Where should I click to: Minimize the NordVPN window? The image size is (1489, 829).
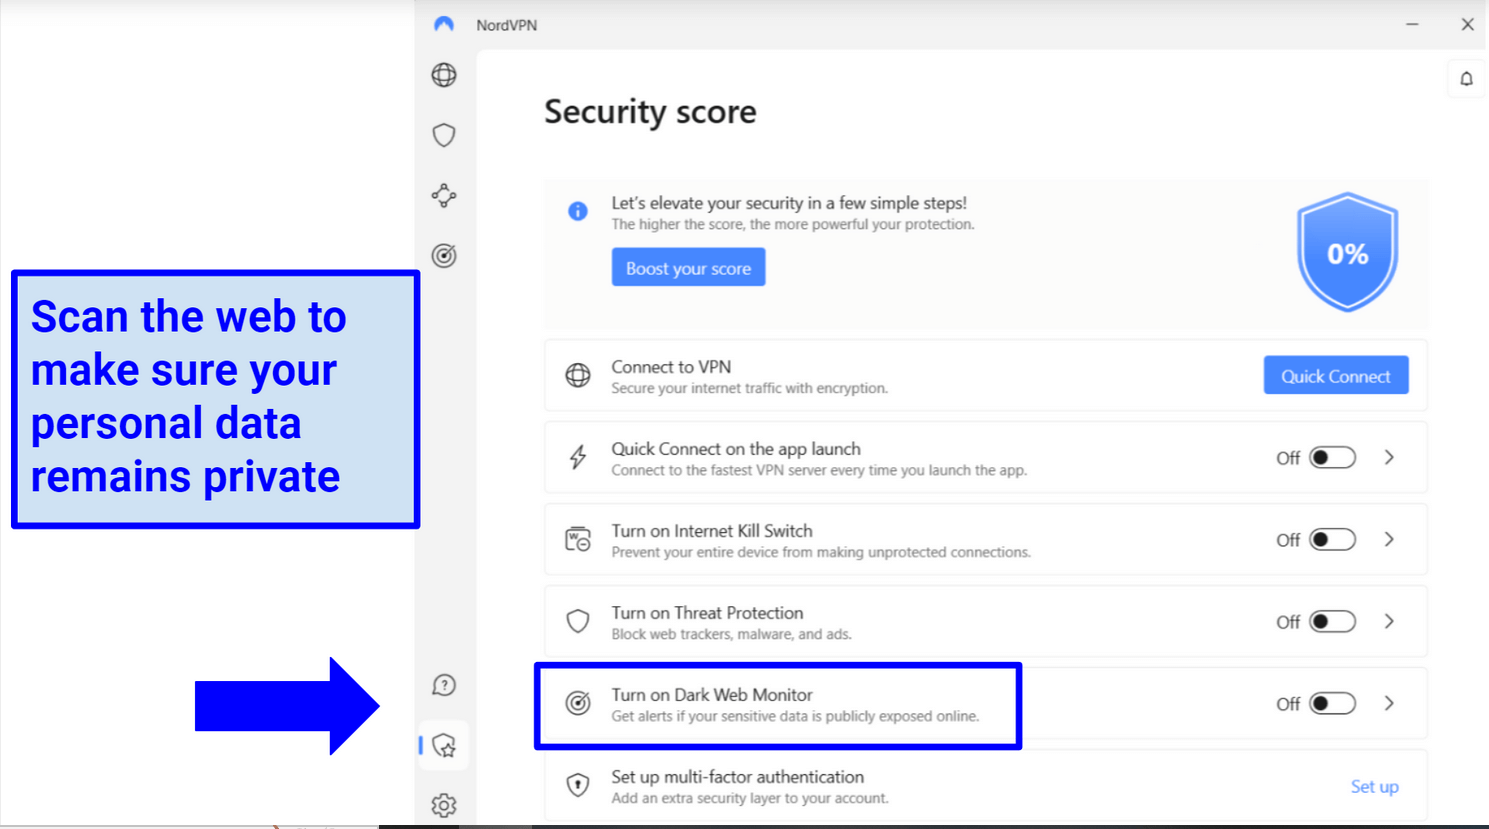[x=1412, y=24]
